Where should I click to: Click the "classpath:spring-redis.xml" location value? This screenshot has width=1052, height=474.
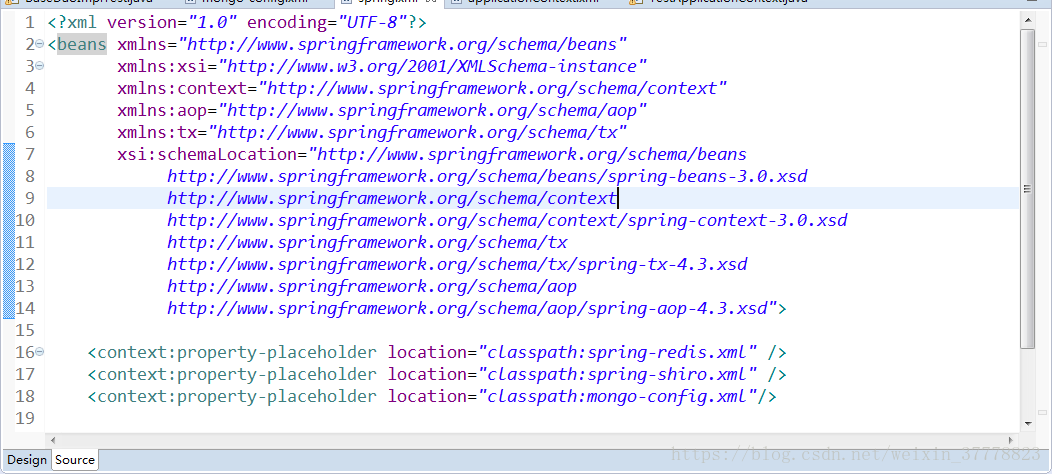pos(617,352)
